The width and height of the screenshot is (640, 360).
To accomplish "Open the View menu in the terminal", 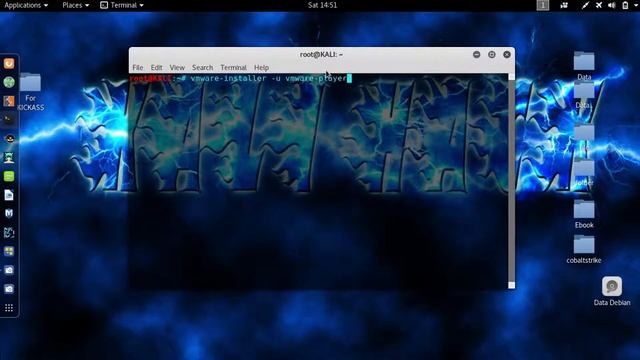I will 177,67.
